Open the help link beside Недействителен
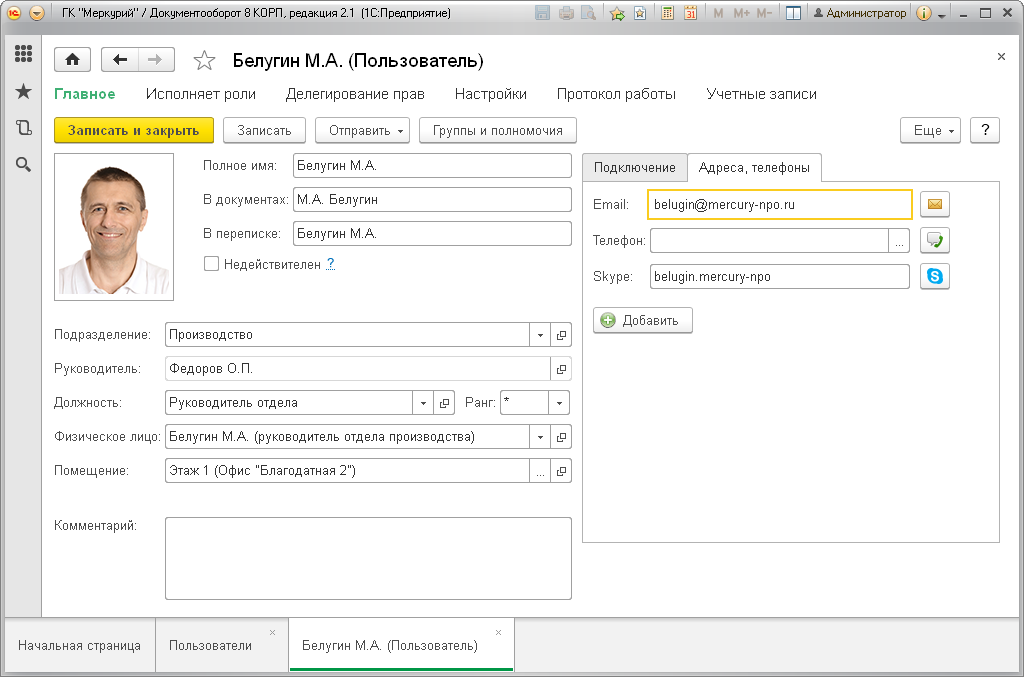Viewport: 1024px width, 677px height. point(330,264)
